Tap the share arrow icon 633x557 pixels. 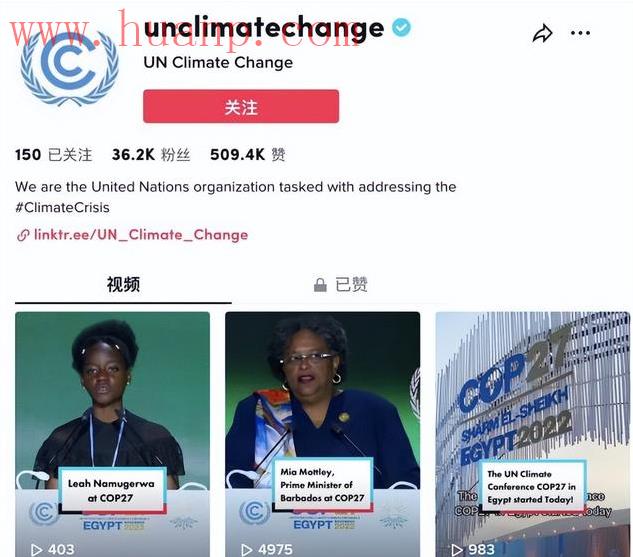(x=542, y=33)
